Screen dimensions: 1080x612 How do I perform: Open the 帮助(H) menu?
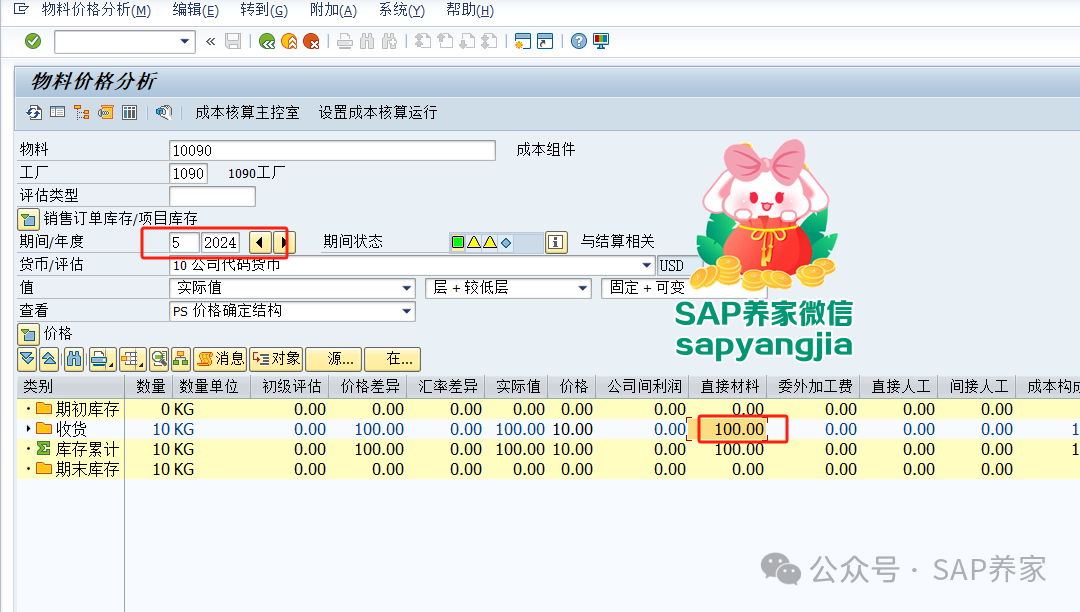point(470,10)
